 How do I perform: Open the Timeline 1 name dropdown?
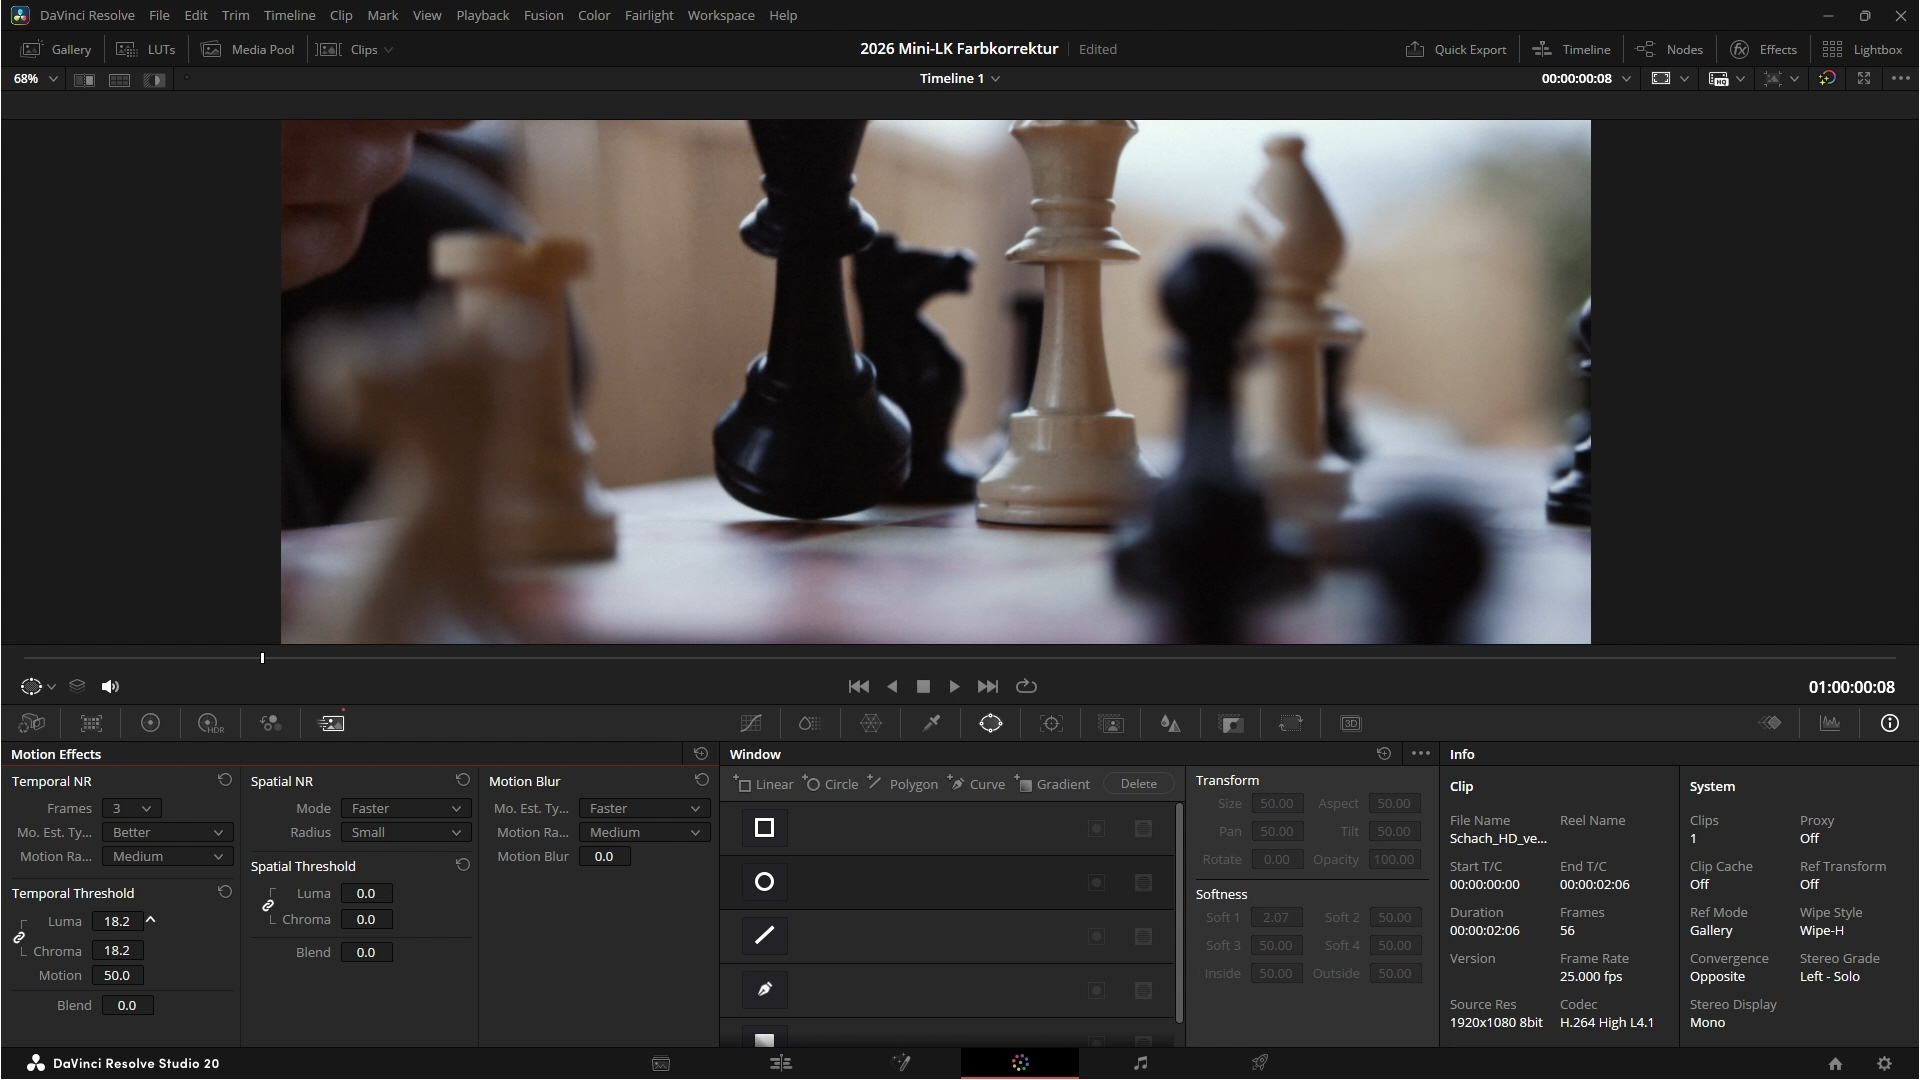(960, 78)
